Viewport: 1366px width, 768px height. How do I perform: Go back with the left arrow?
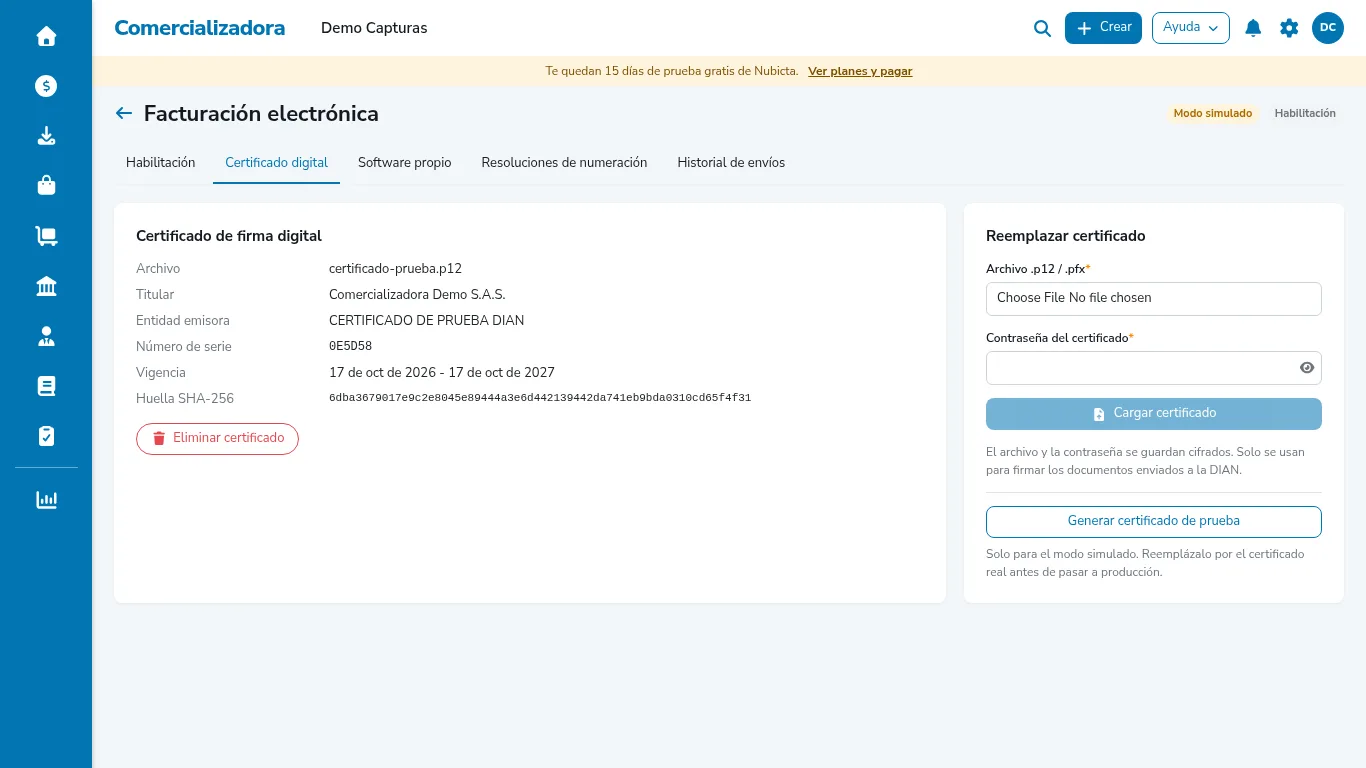[x=124, y=113]
